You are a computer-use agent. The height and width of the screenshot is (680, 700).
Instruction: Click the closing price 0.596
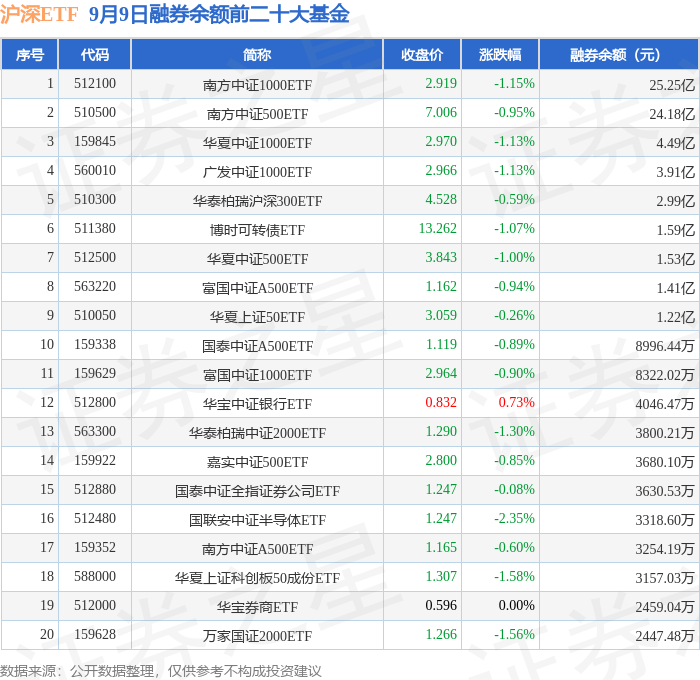[x=441, y=605]
